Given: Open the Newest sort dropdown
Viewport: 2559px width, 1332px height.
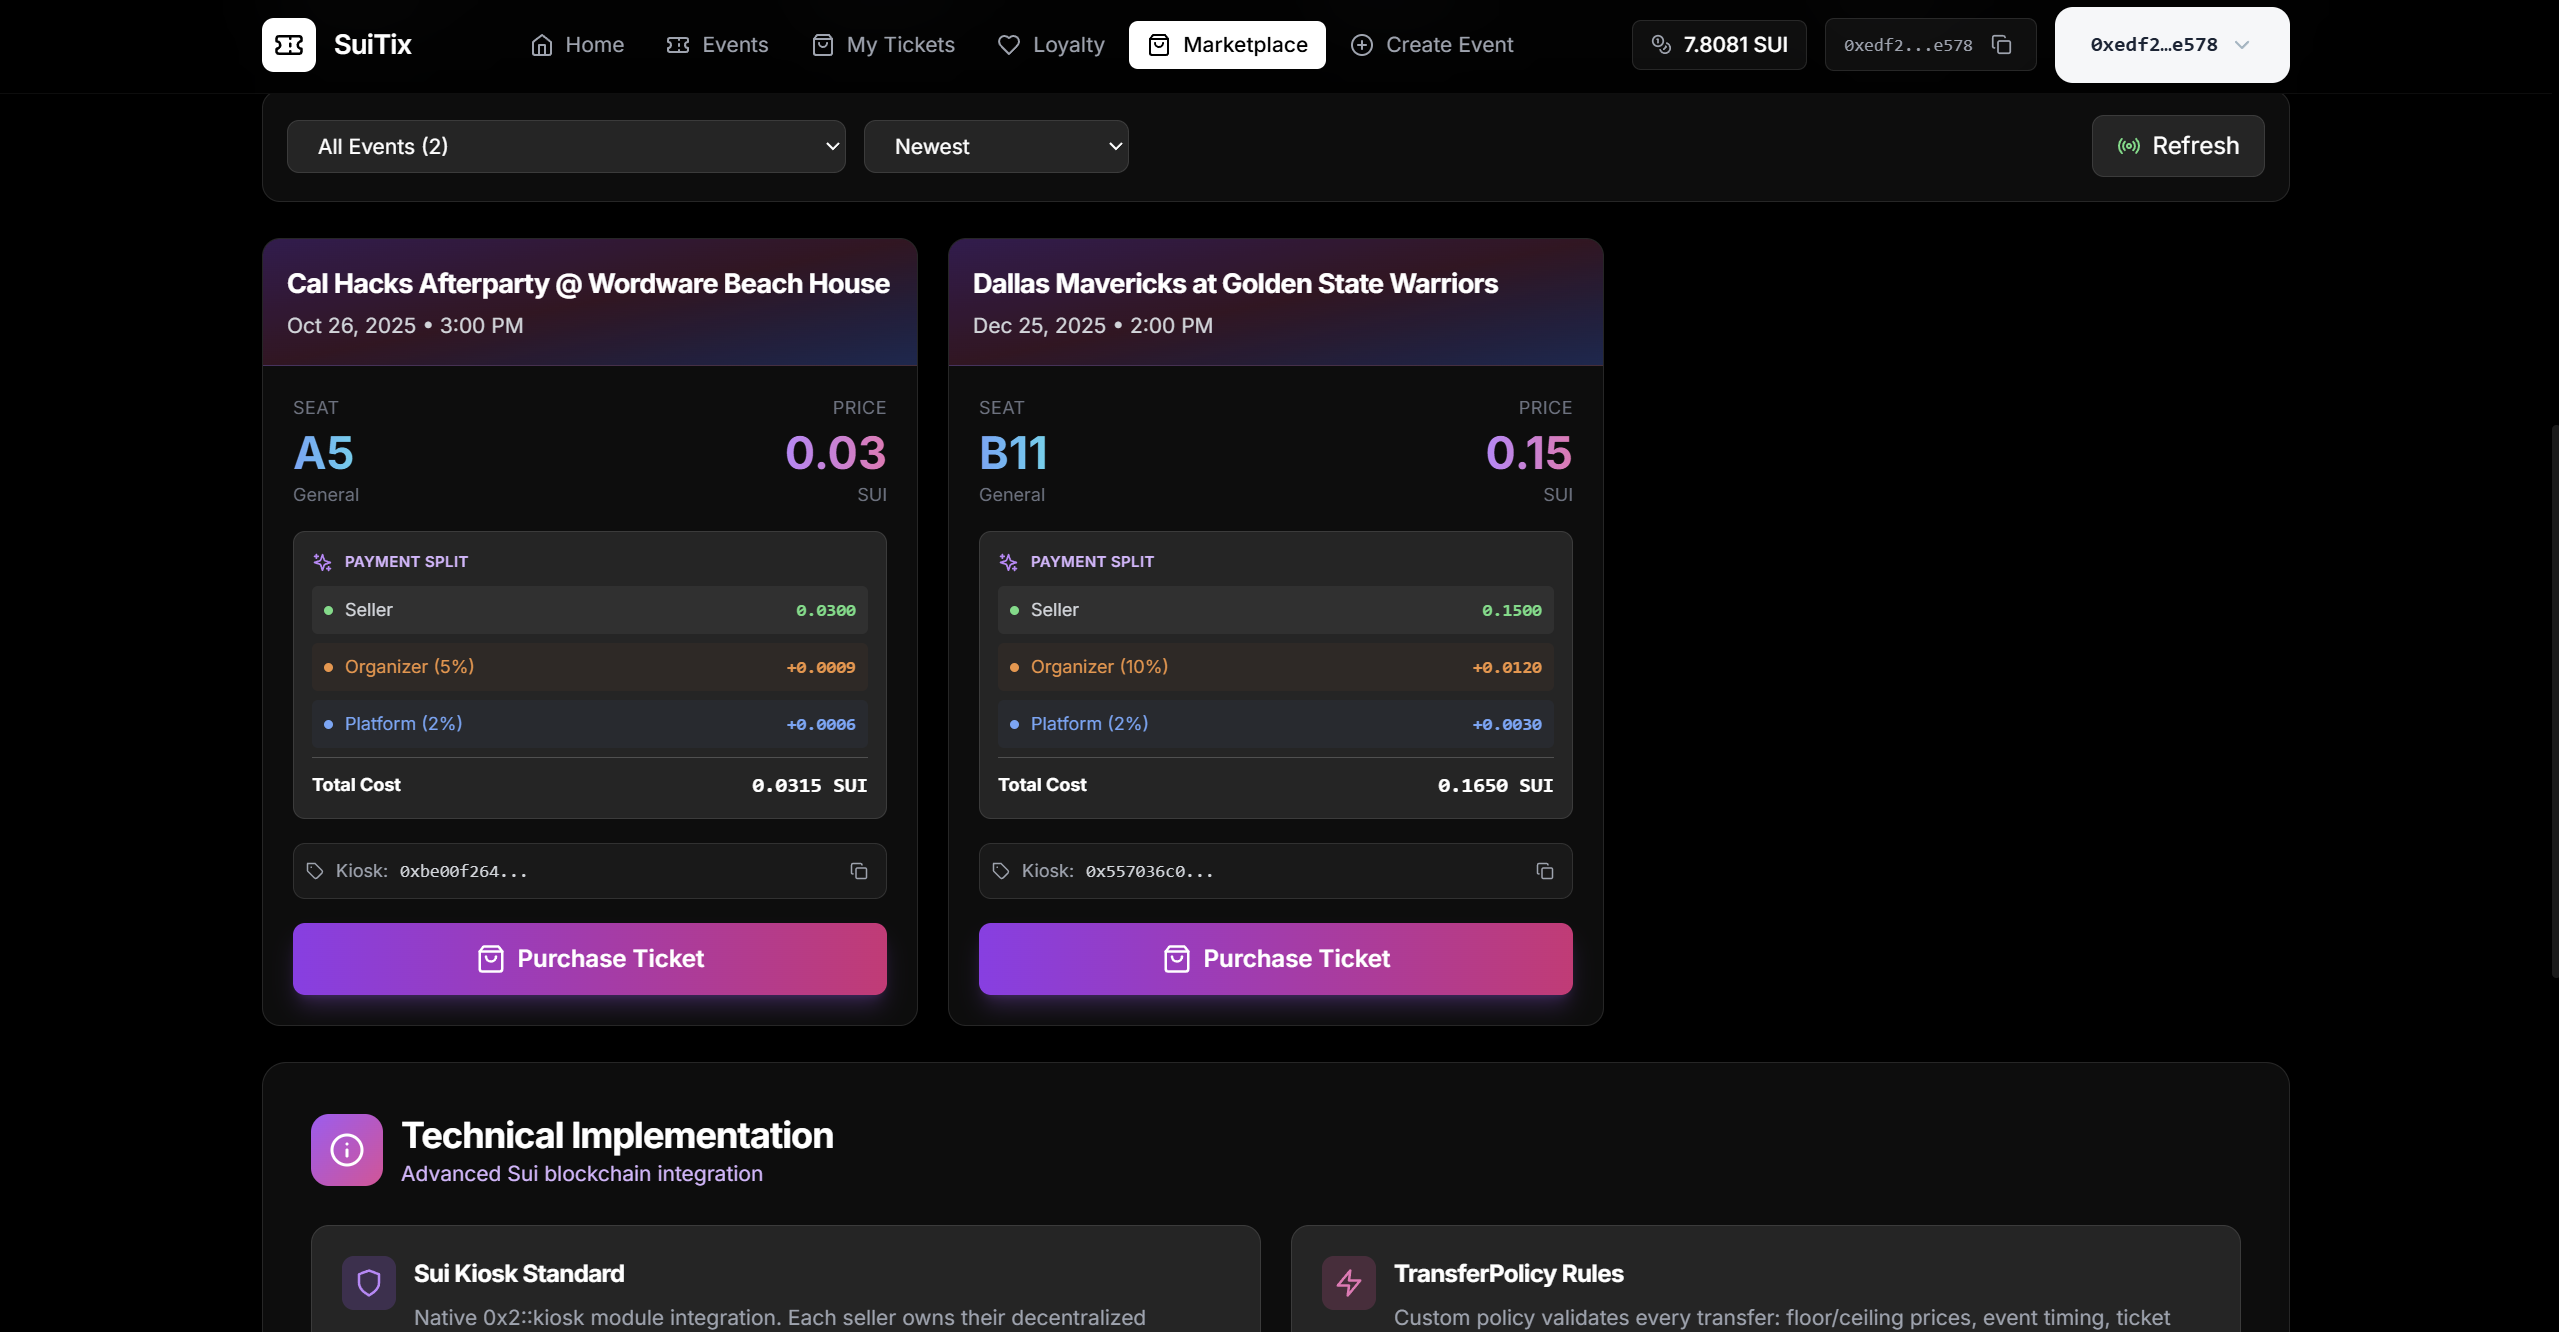Looking at the screenshot, I should pos(995,147).
